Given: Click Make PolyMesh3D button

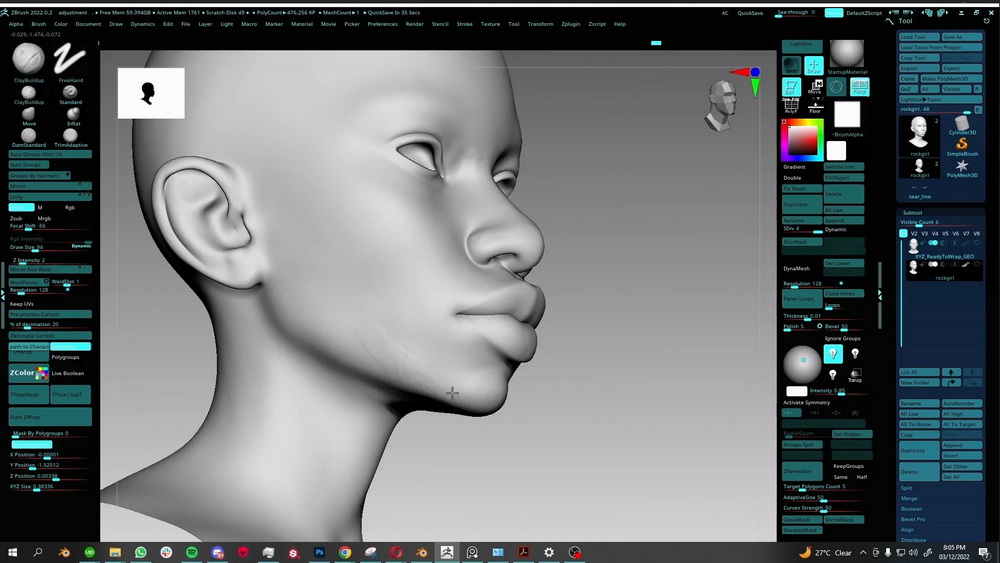Looking at the screenshot, I should pyautogui.click(x=950, y=78).
